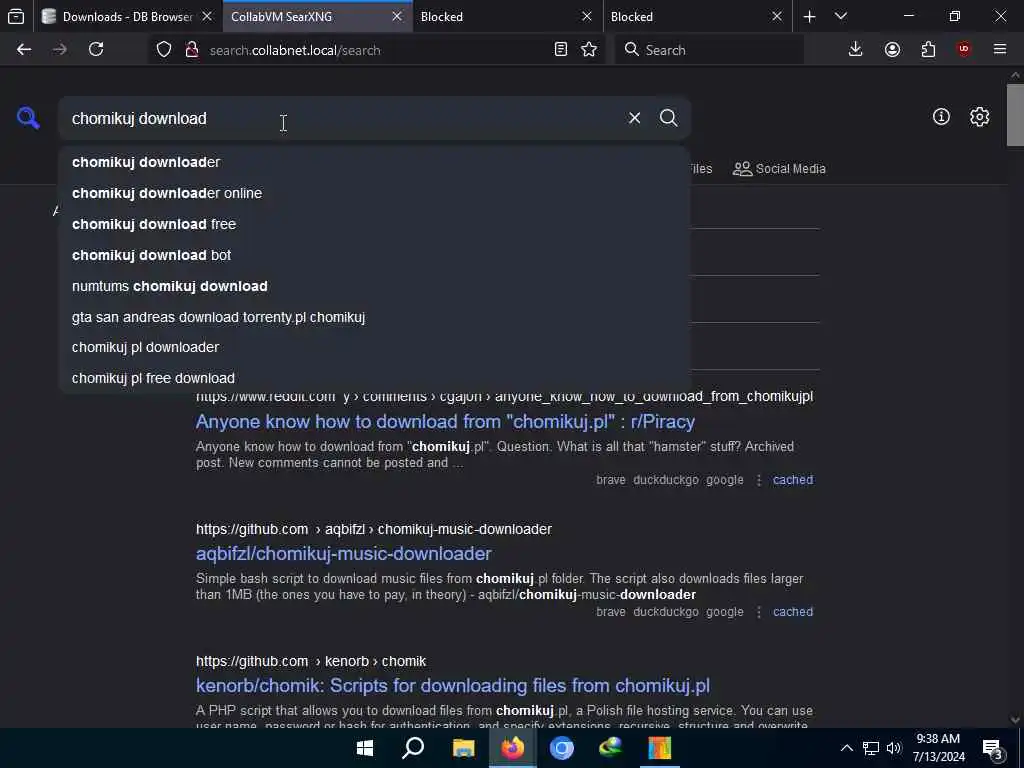The width and height of the screenshot is (1024, 768).
Task: Choose suggestion 'chomikuj downloader online'
Action: [x=374, y=193]
